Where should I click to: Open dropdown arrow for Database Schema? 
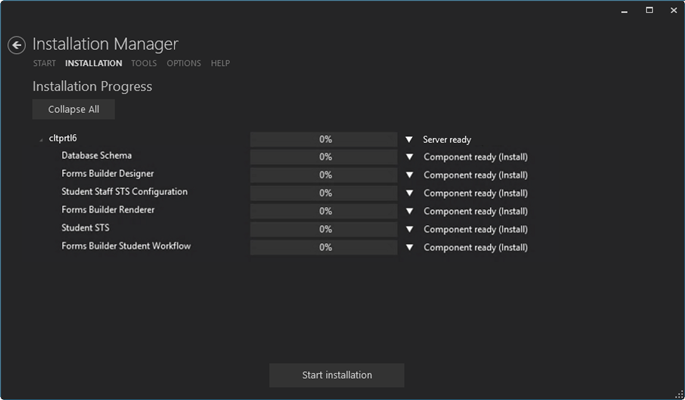[x=409, y=157]
